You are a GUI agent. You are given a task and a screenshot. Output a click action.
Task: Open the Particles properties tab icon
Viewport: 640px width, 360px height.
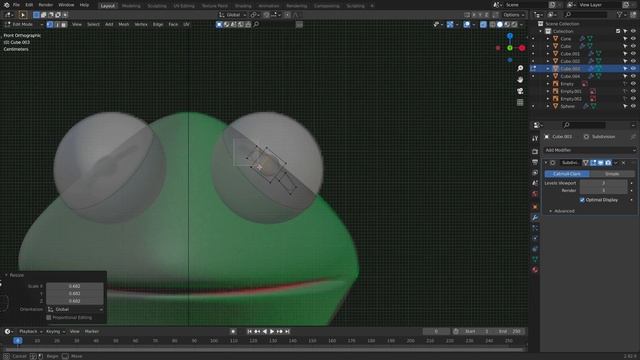coord(535,228)
